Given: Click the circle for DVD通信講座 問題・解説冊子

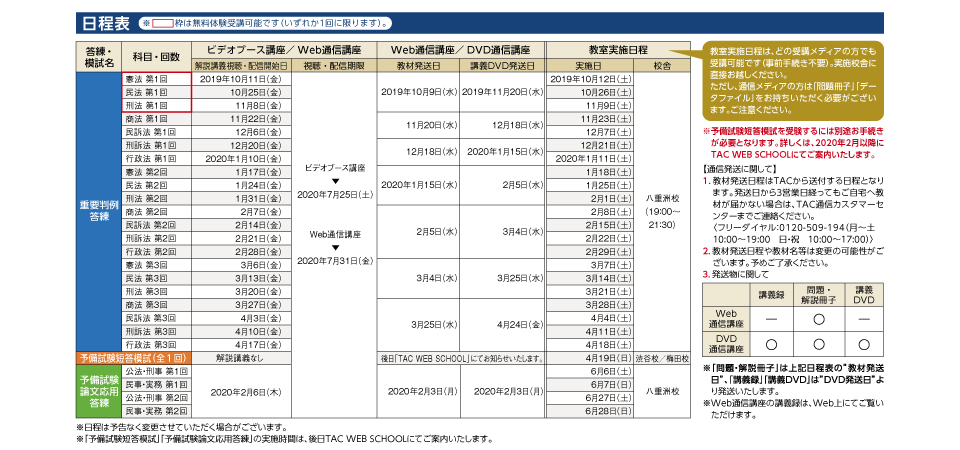Looking at the screenshot, I should click(x=818, y=344).
